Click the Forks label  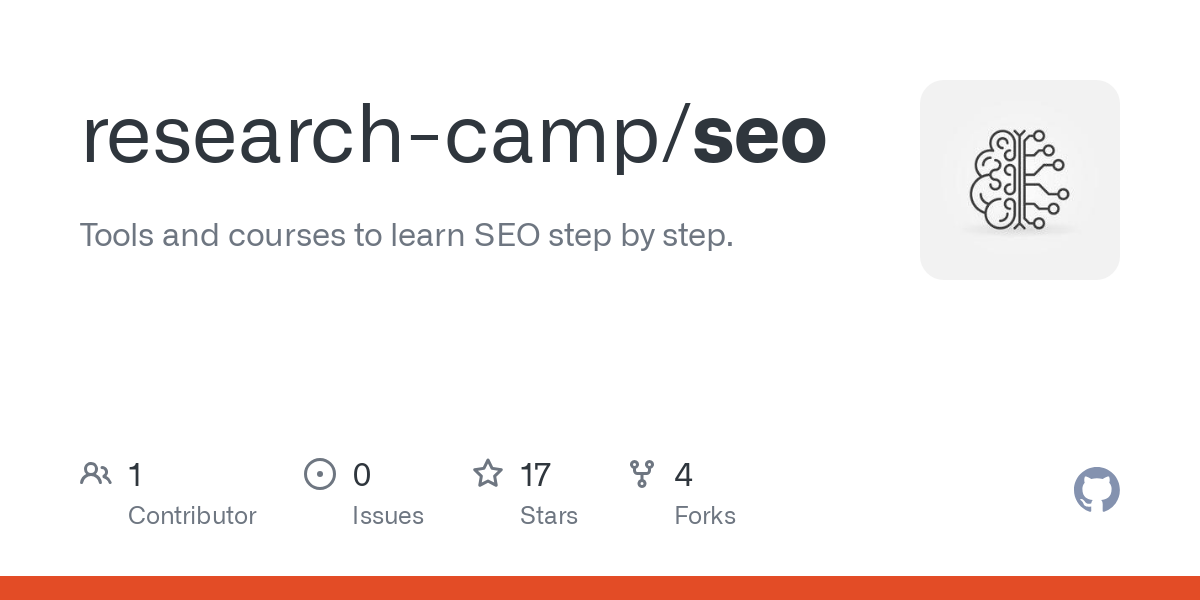pyautogui.click(x=705, y=516)
